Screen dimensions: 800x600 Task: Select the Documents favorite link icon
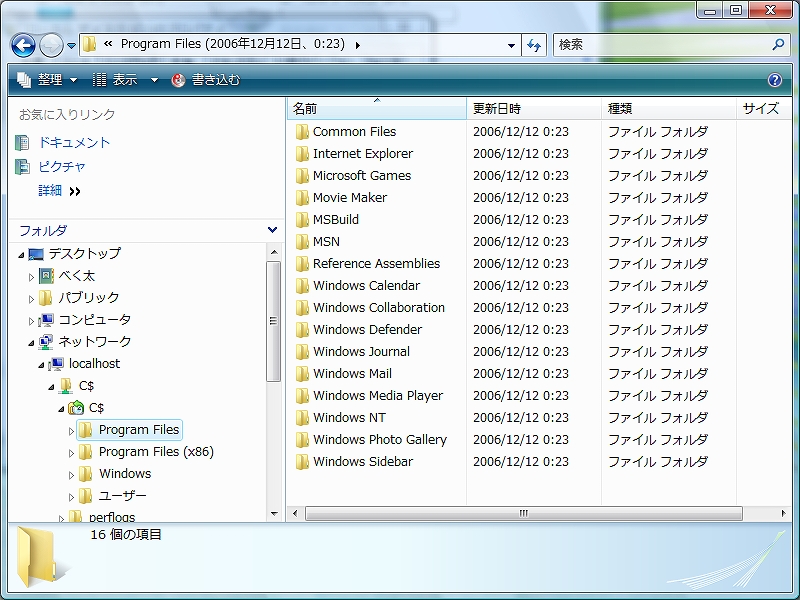[23, 143]
